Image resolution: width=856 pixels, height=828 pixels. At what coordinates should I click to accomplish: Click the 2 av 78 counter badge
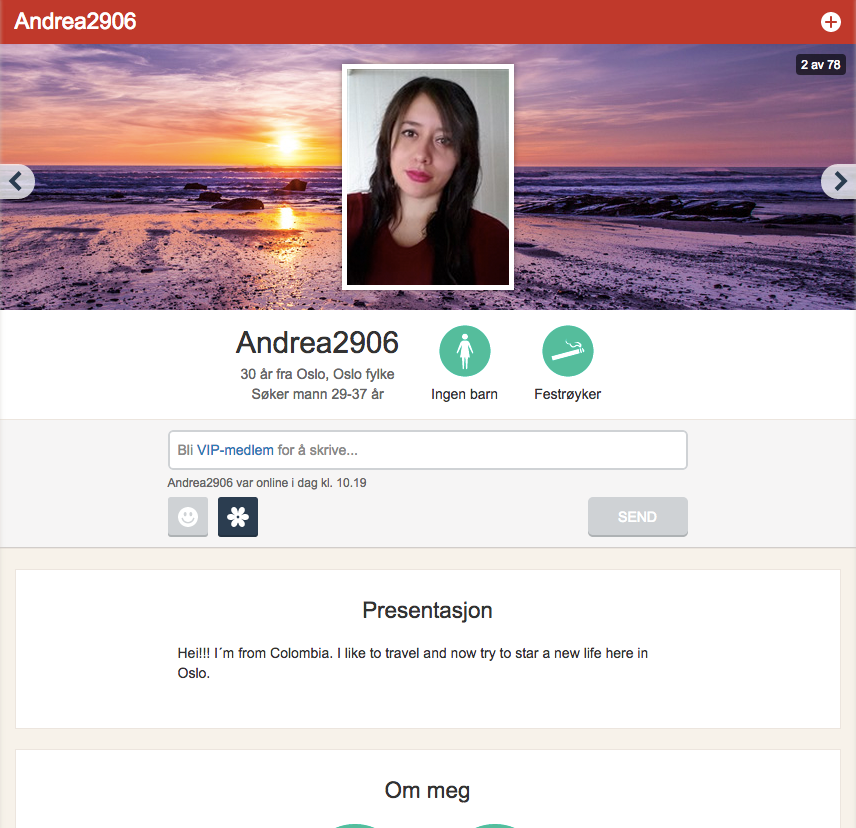click(821, 64)
